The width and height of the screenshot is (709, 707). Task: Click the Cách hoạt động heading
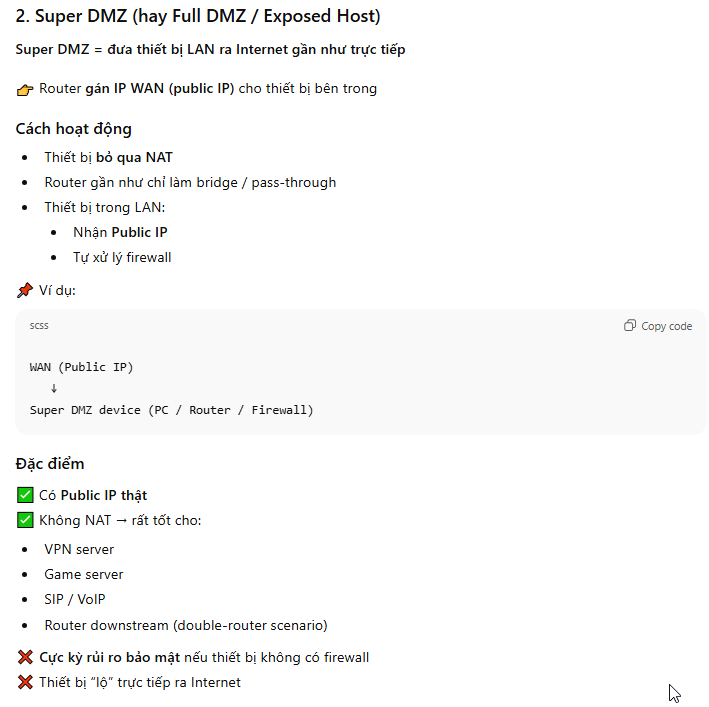click(x=73, y=129)
